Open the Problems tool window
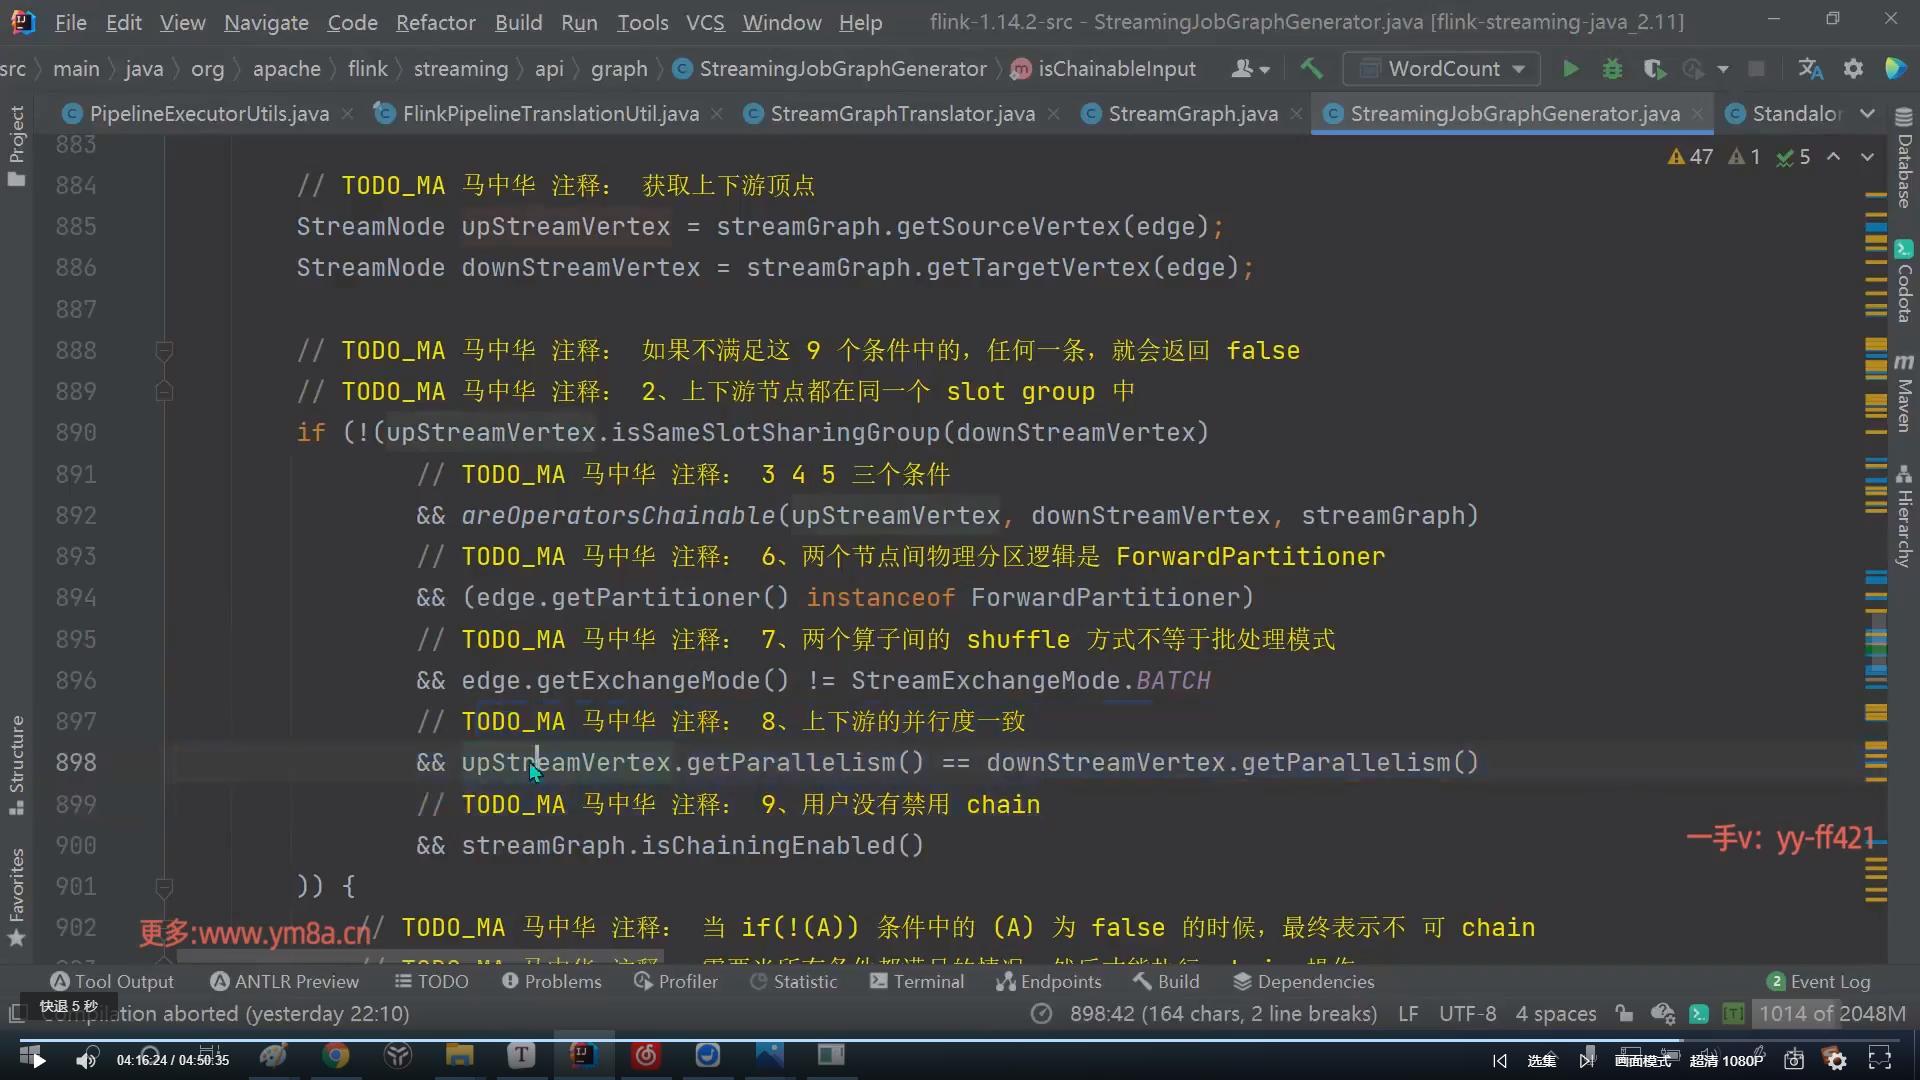The height and width of the screenshot is (1080, 1920). click(552, 982)
